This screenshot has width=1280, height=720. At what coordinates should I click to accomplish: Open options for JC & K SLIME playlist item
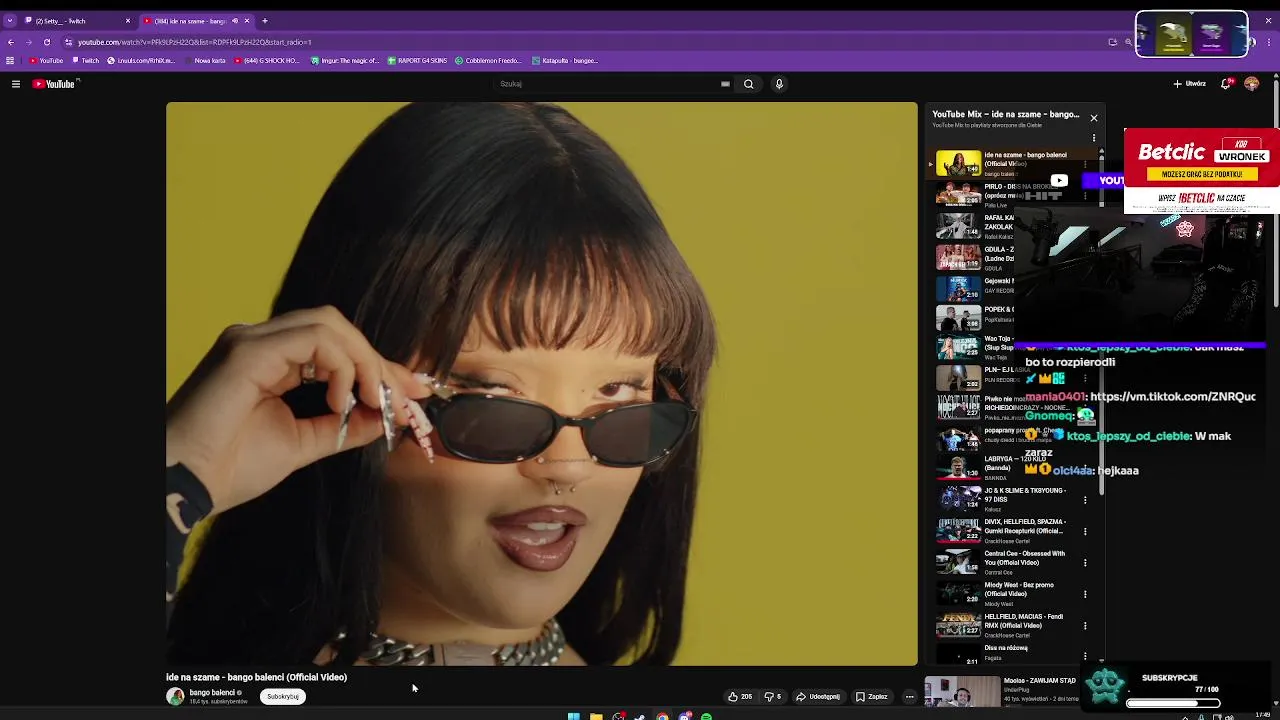point(1085,499)
